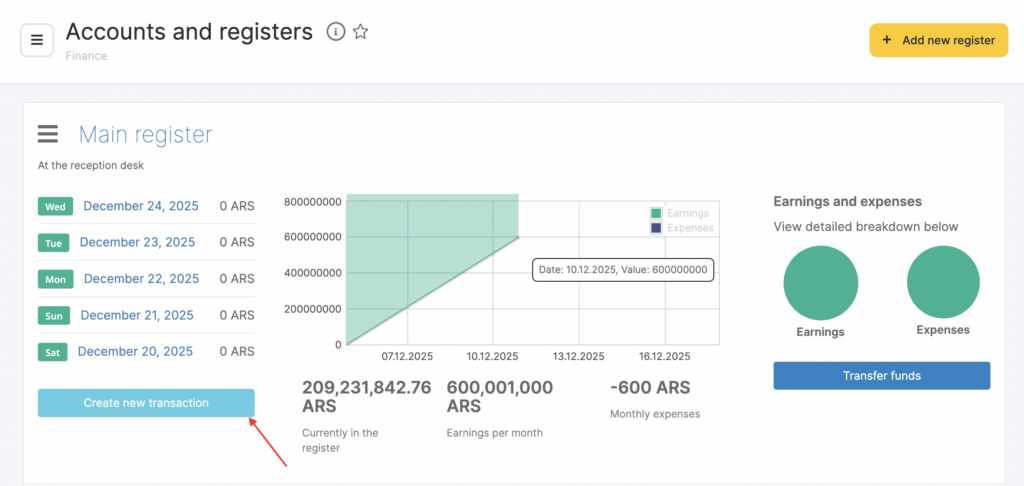Click Add new register button

pos(938,41)
